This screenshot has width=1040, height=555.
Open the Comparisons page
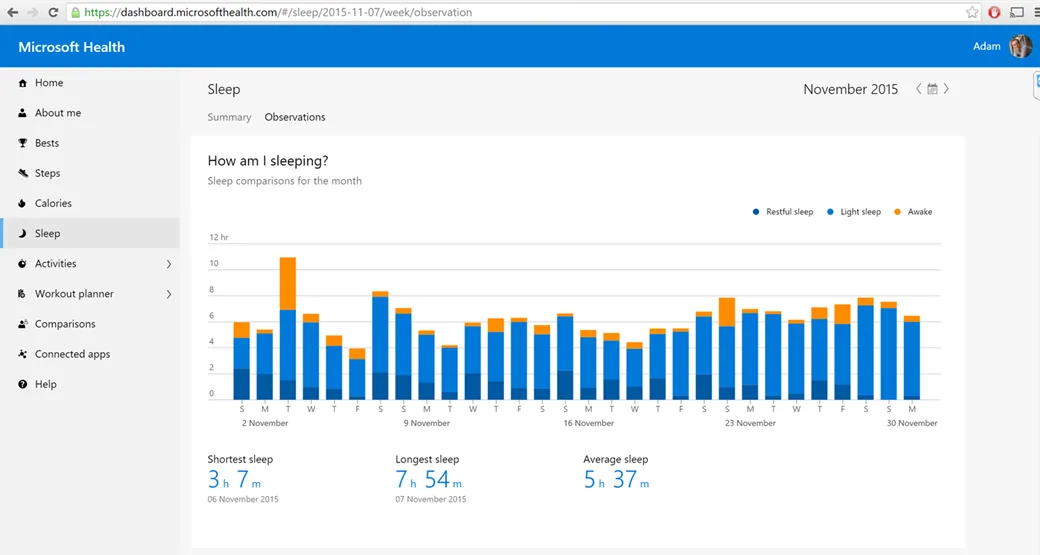(90, 324)
